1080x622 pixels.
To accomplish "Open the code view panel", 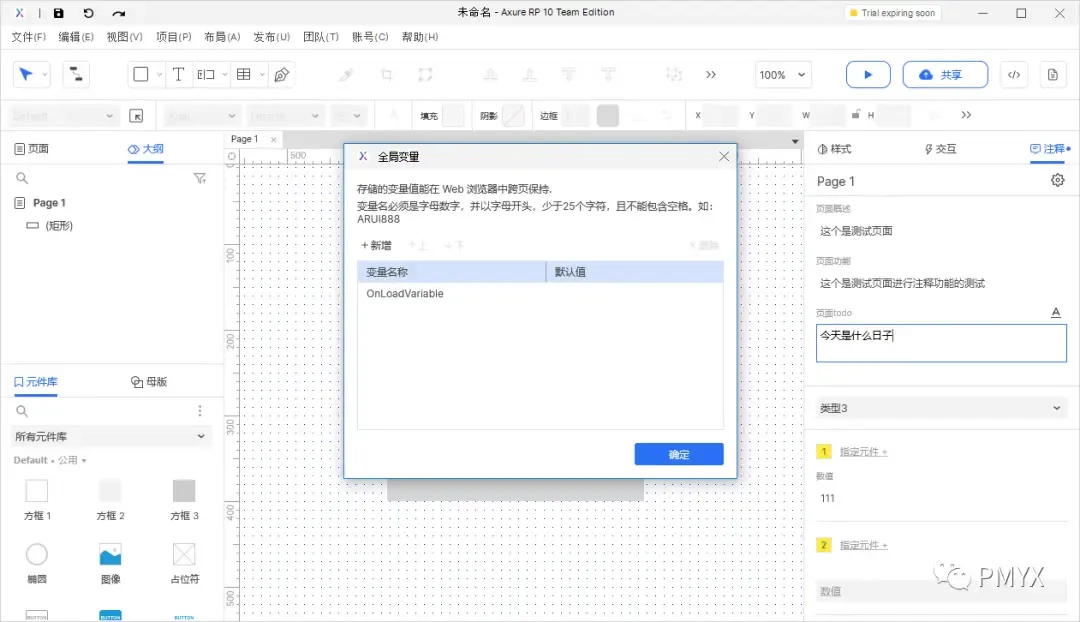I will pyautogui.click(x=1015, y=74).
